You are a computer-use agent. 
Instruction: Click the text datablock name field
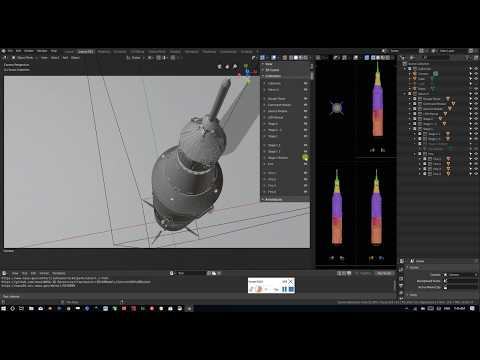click(x=191, y=273)
